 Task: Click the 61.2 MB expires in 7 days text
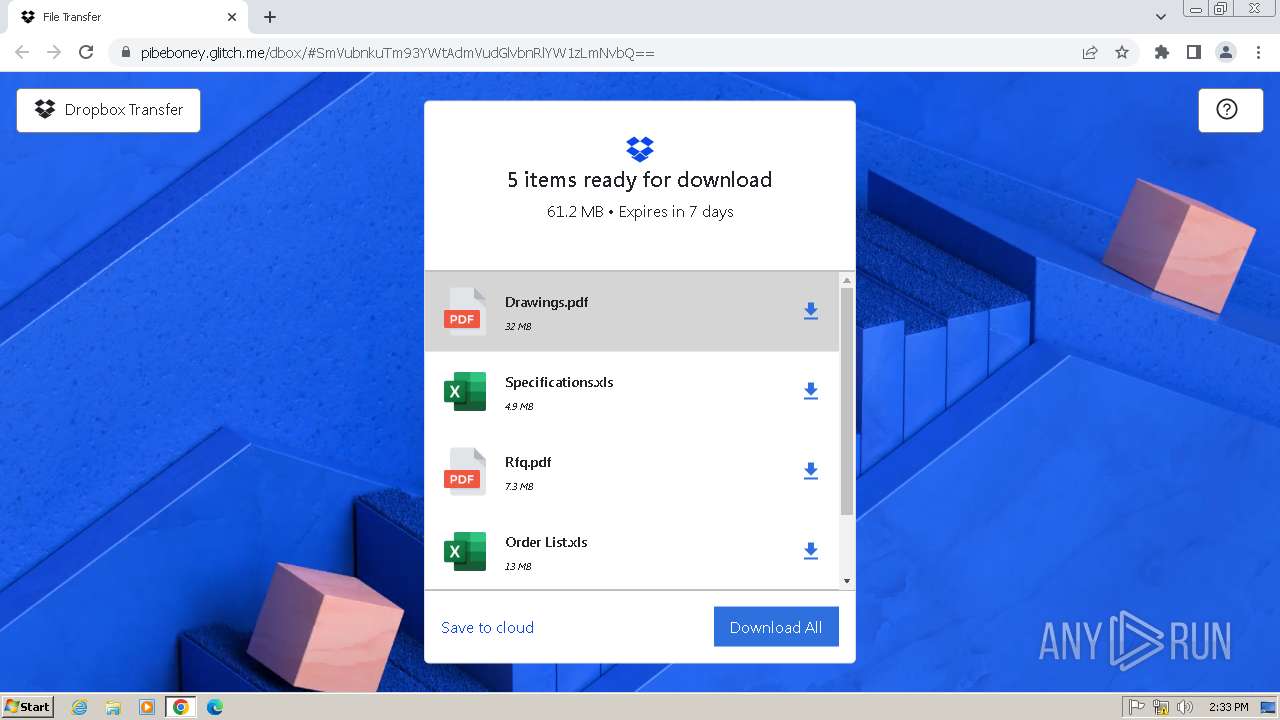[x=640, y=212]
